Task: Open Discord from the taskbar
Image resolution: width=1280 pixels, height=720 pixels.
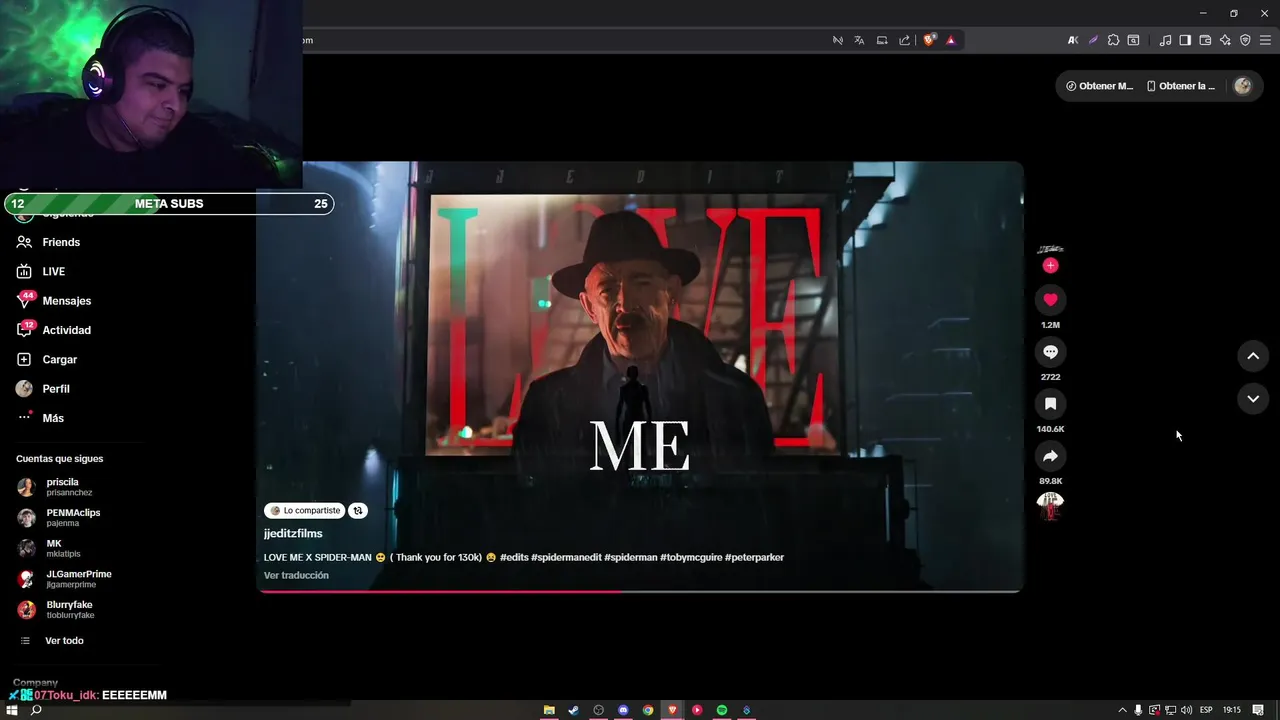Action: (623, 710)
